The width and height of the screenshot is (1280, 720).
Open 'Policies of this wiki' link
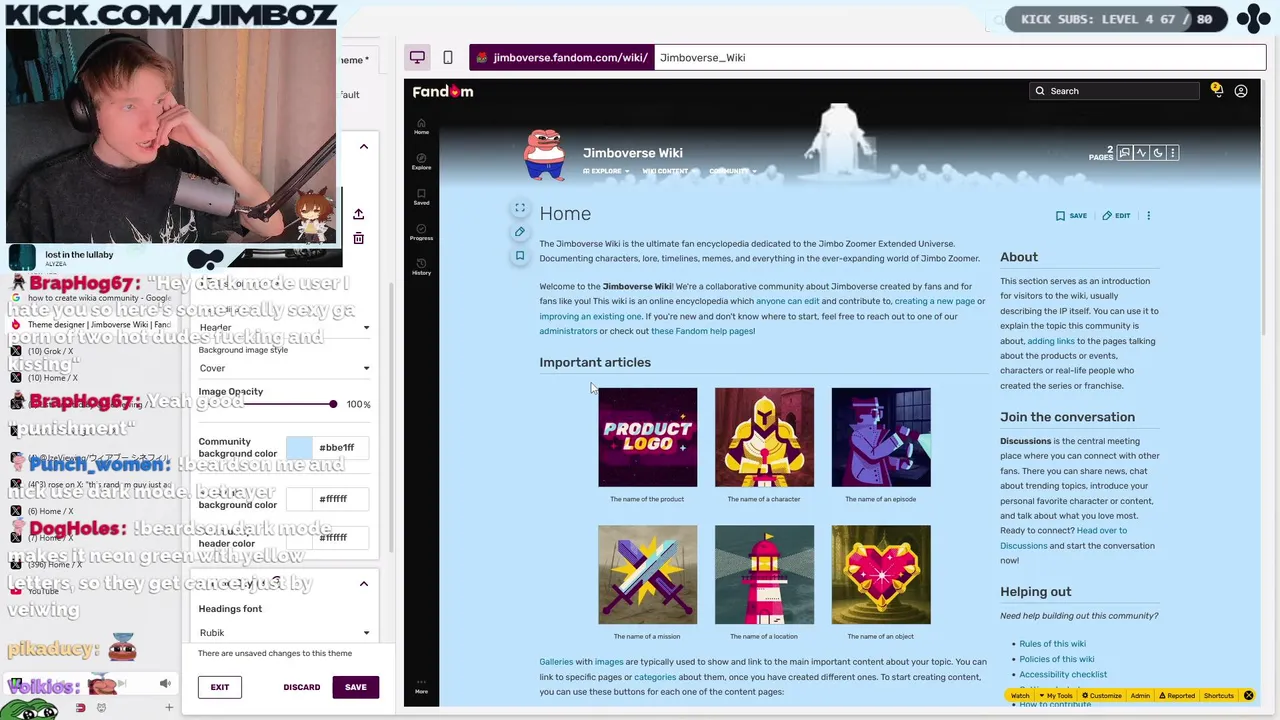click(x=1056, y=659)
